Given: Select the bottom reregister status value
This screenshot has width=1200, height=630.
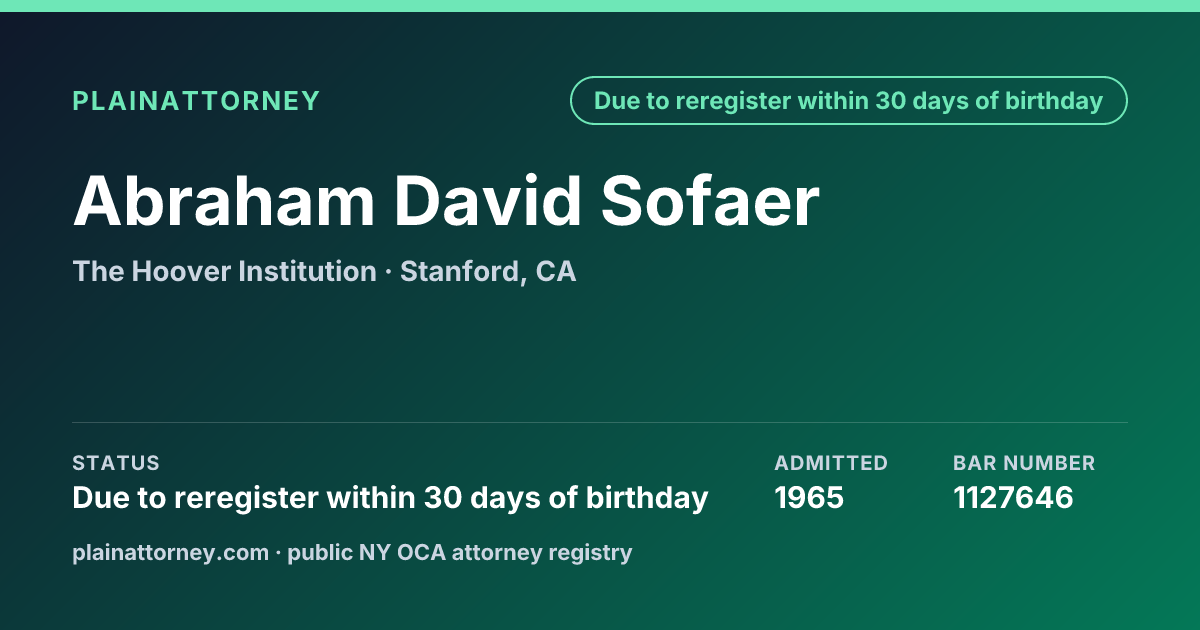Looking at the screenshot, I should (x=390, y=497).
